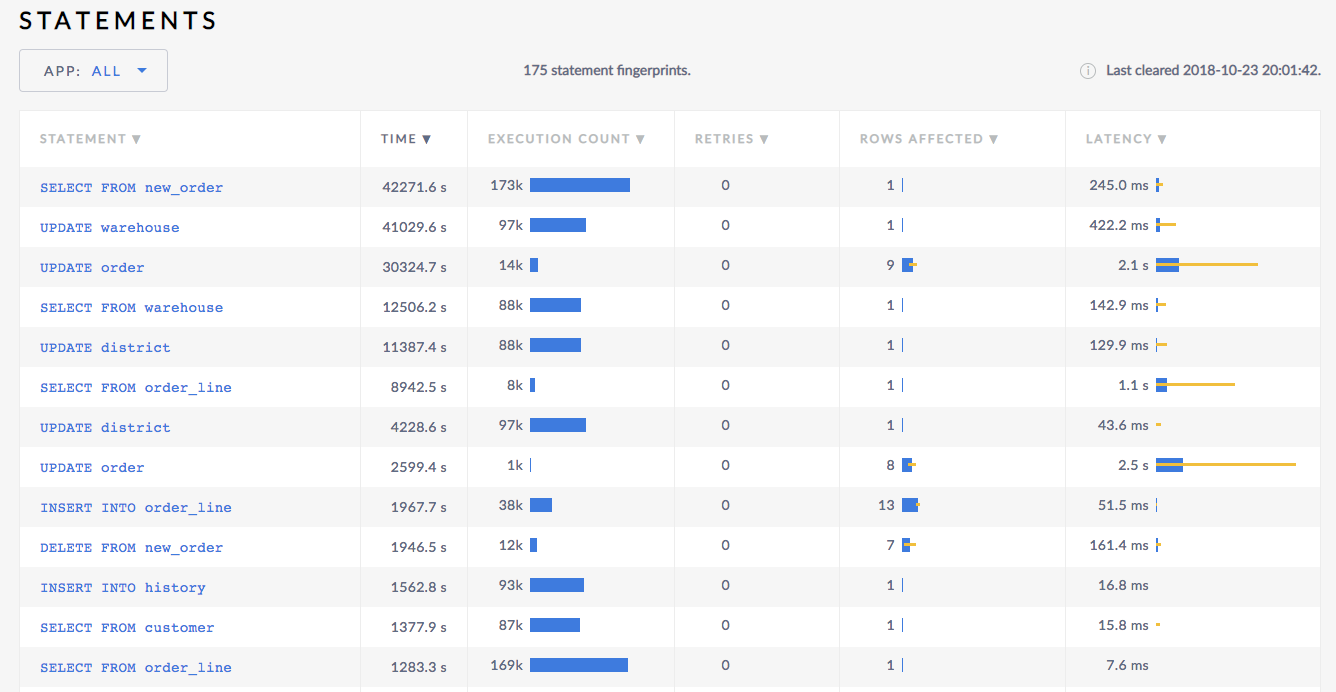
Task: Click the info icon beside Last cleared
Action: coord(1087,71)
